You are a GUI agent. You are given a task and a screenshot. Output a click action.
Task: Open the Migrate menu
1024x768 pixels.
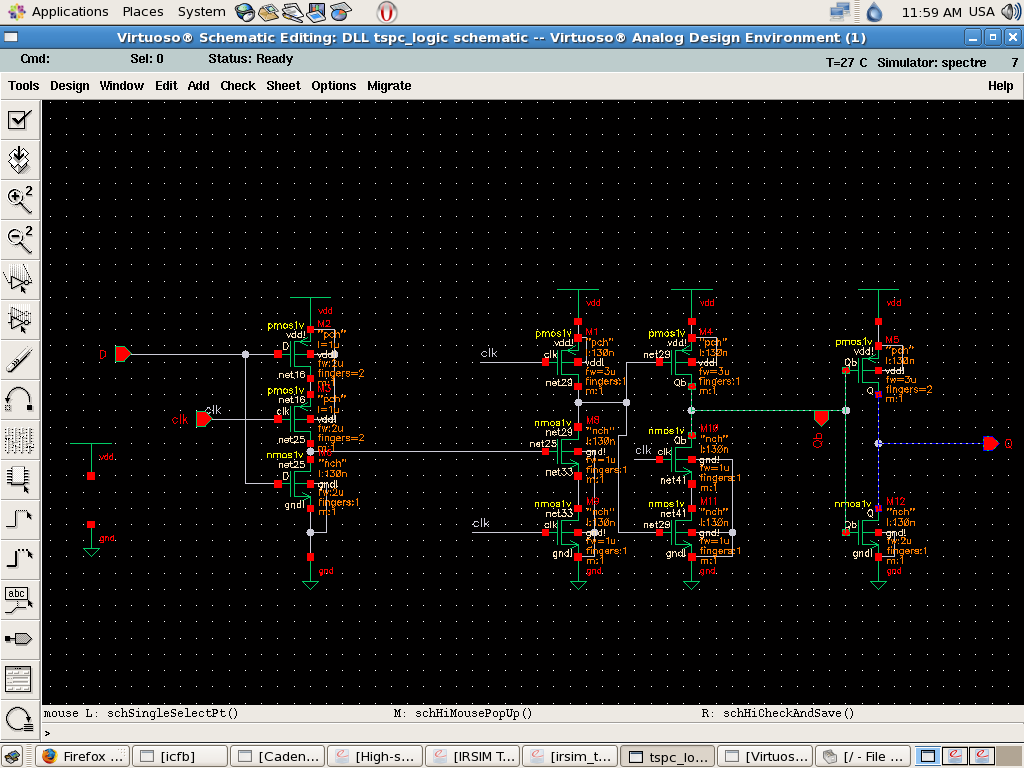tap(389, 86)
